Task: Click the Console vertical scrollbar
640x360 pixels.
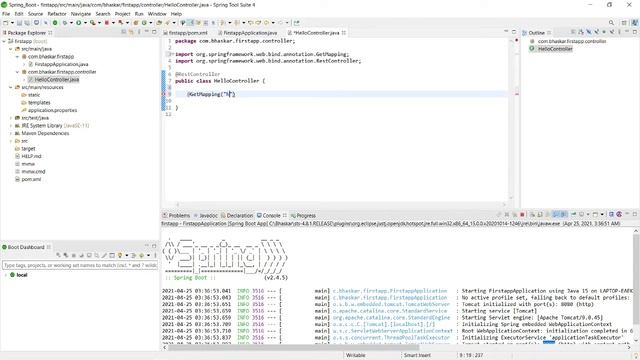Action: point(636,286)
